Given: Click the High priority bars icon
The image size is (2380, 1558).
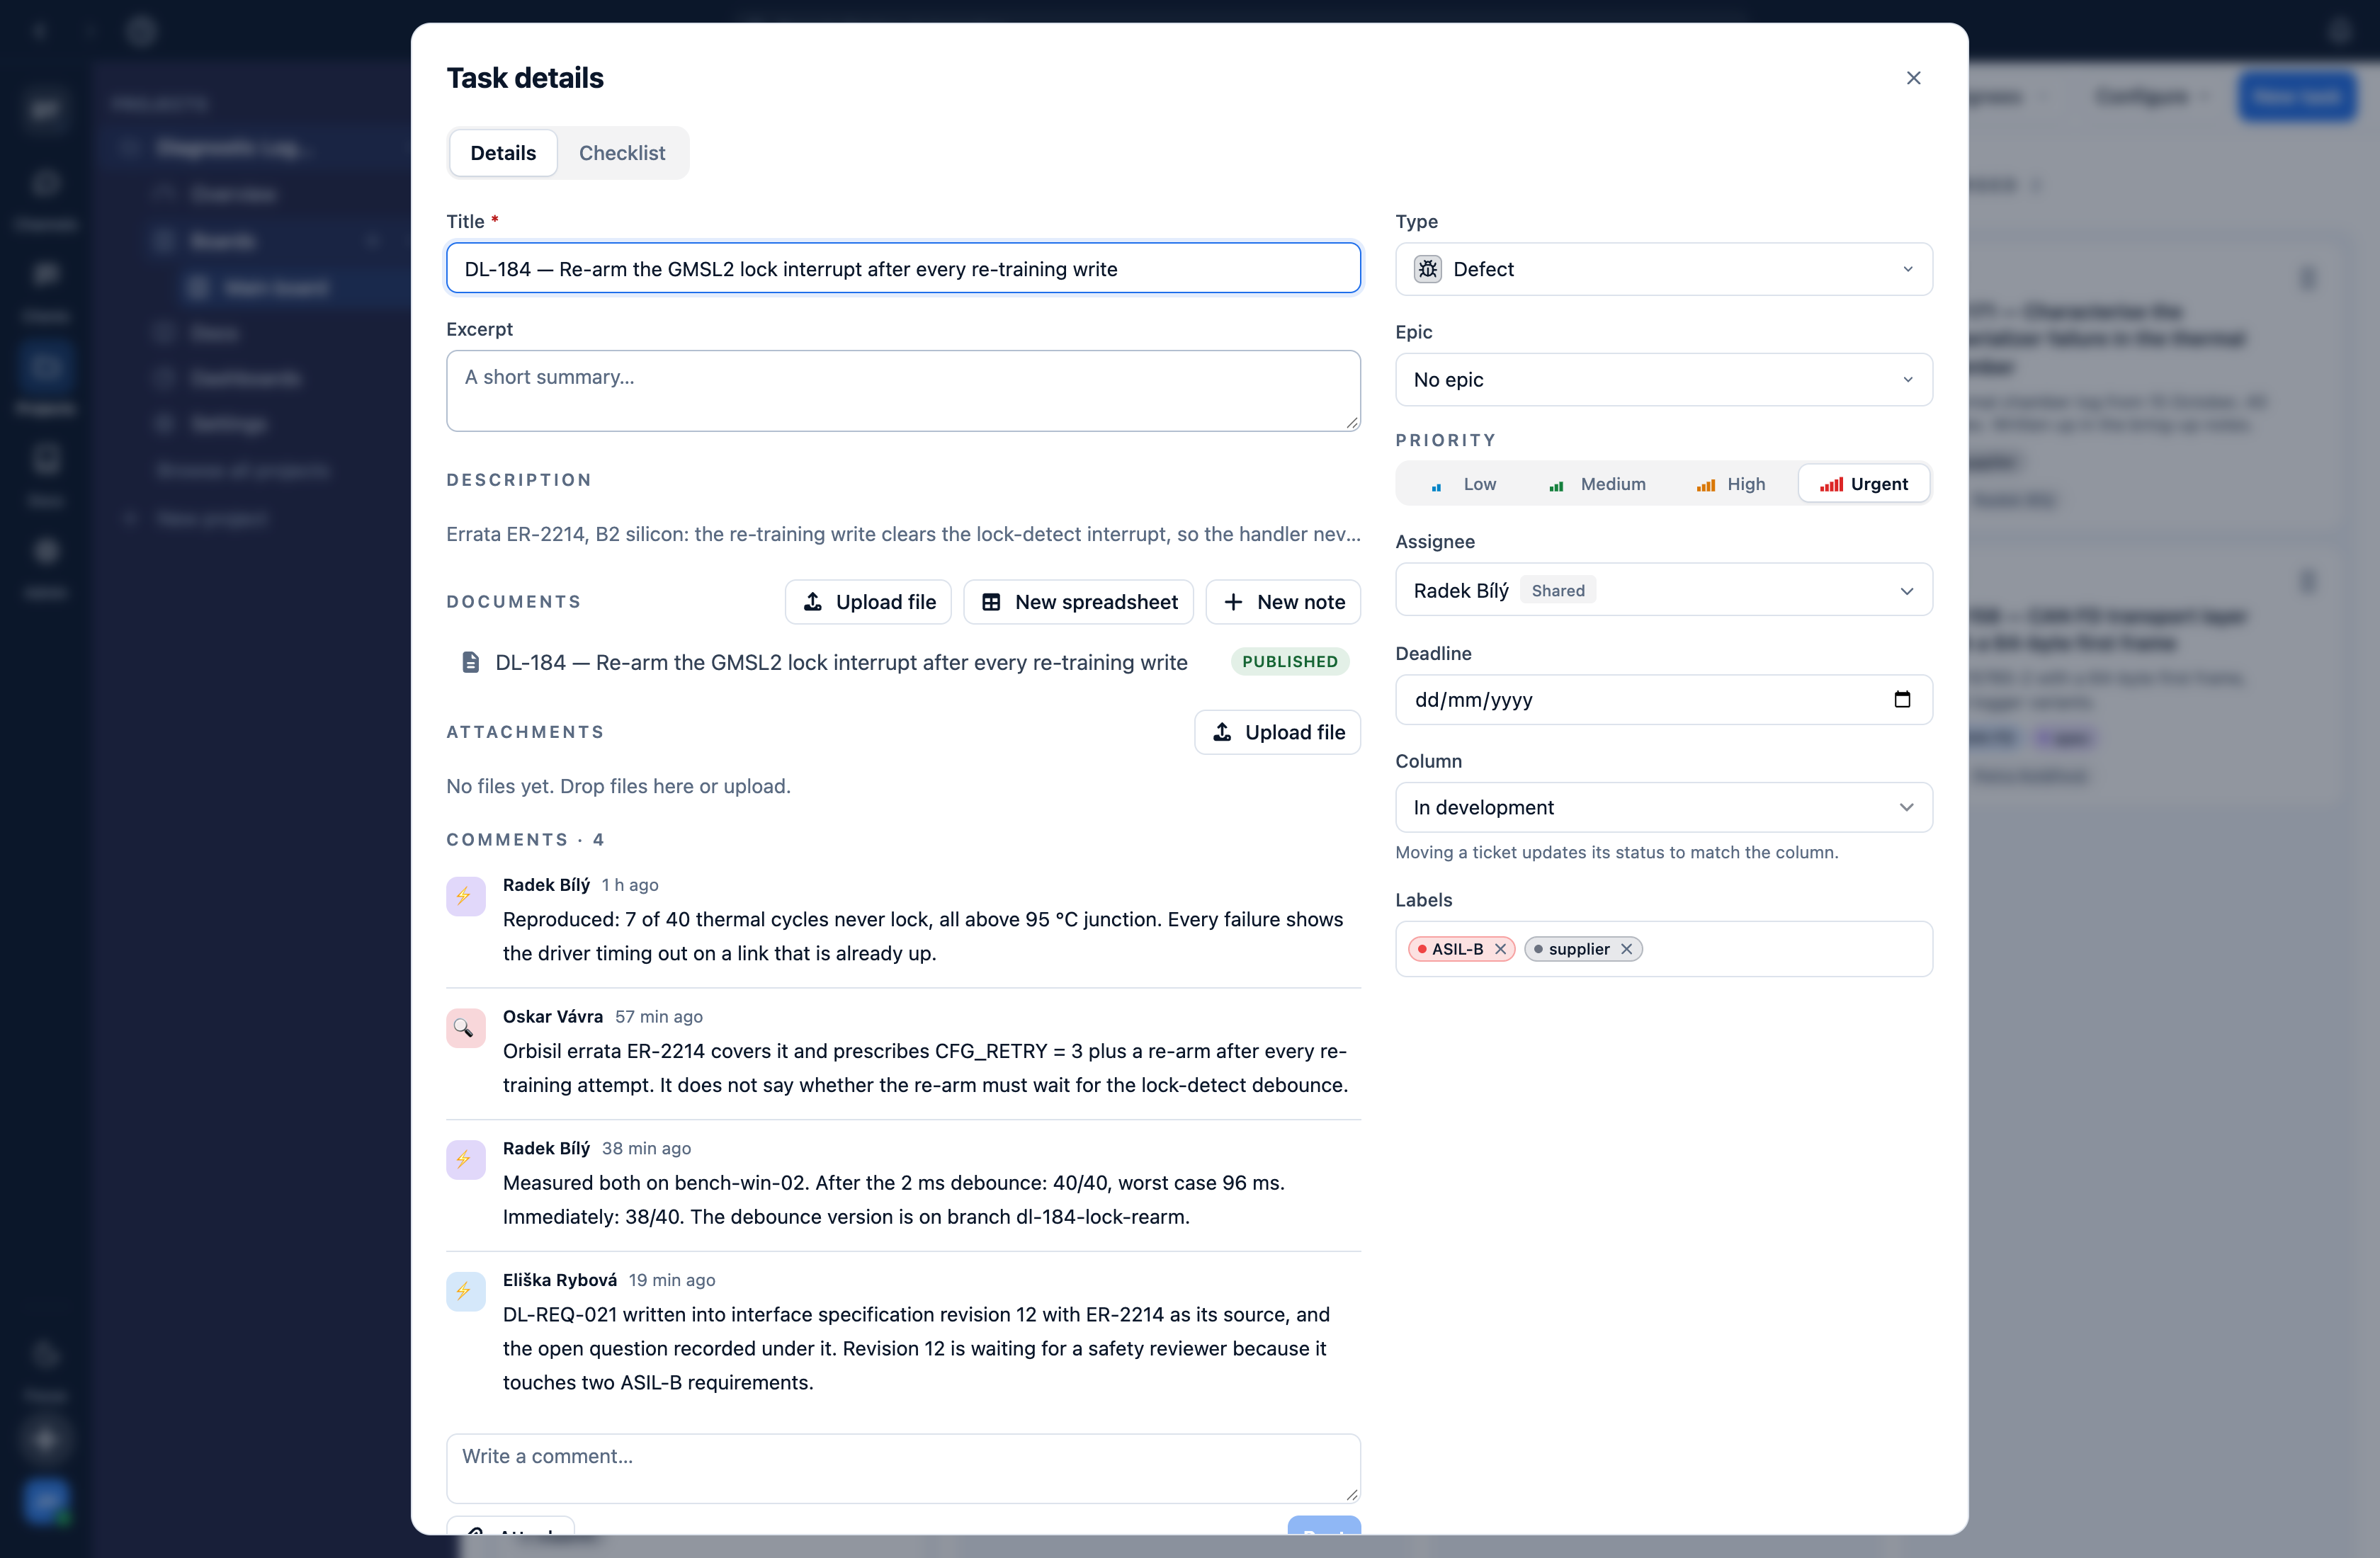Looking at the screenshot, I should point(1705,485).
